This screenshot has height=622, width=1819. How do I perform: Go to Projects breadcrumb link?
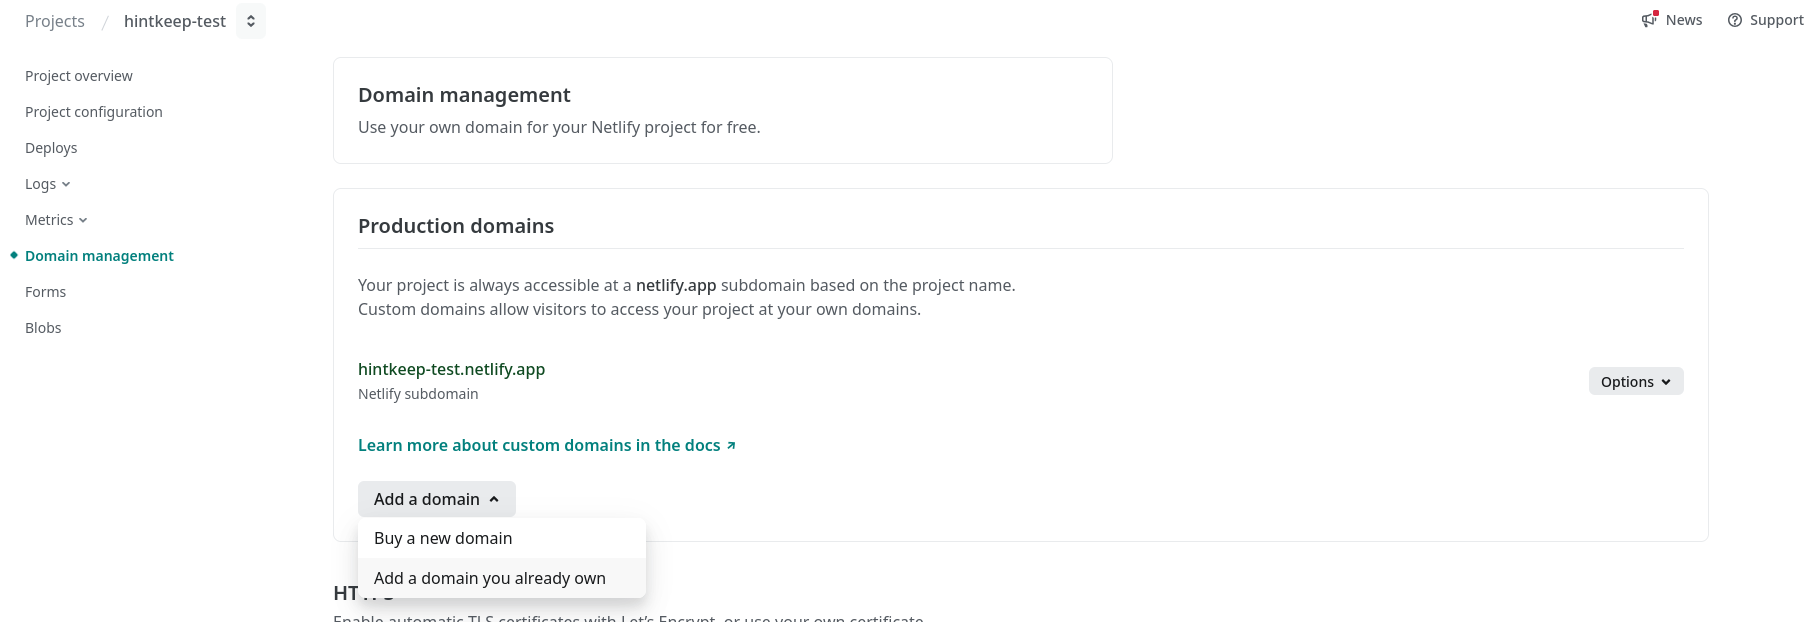[x=55, y=21]
